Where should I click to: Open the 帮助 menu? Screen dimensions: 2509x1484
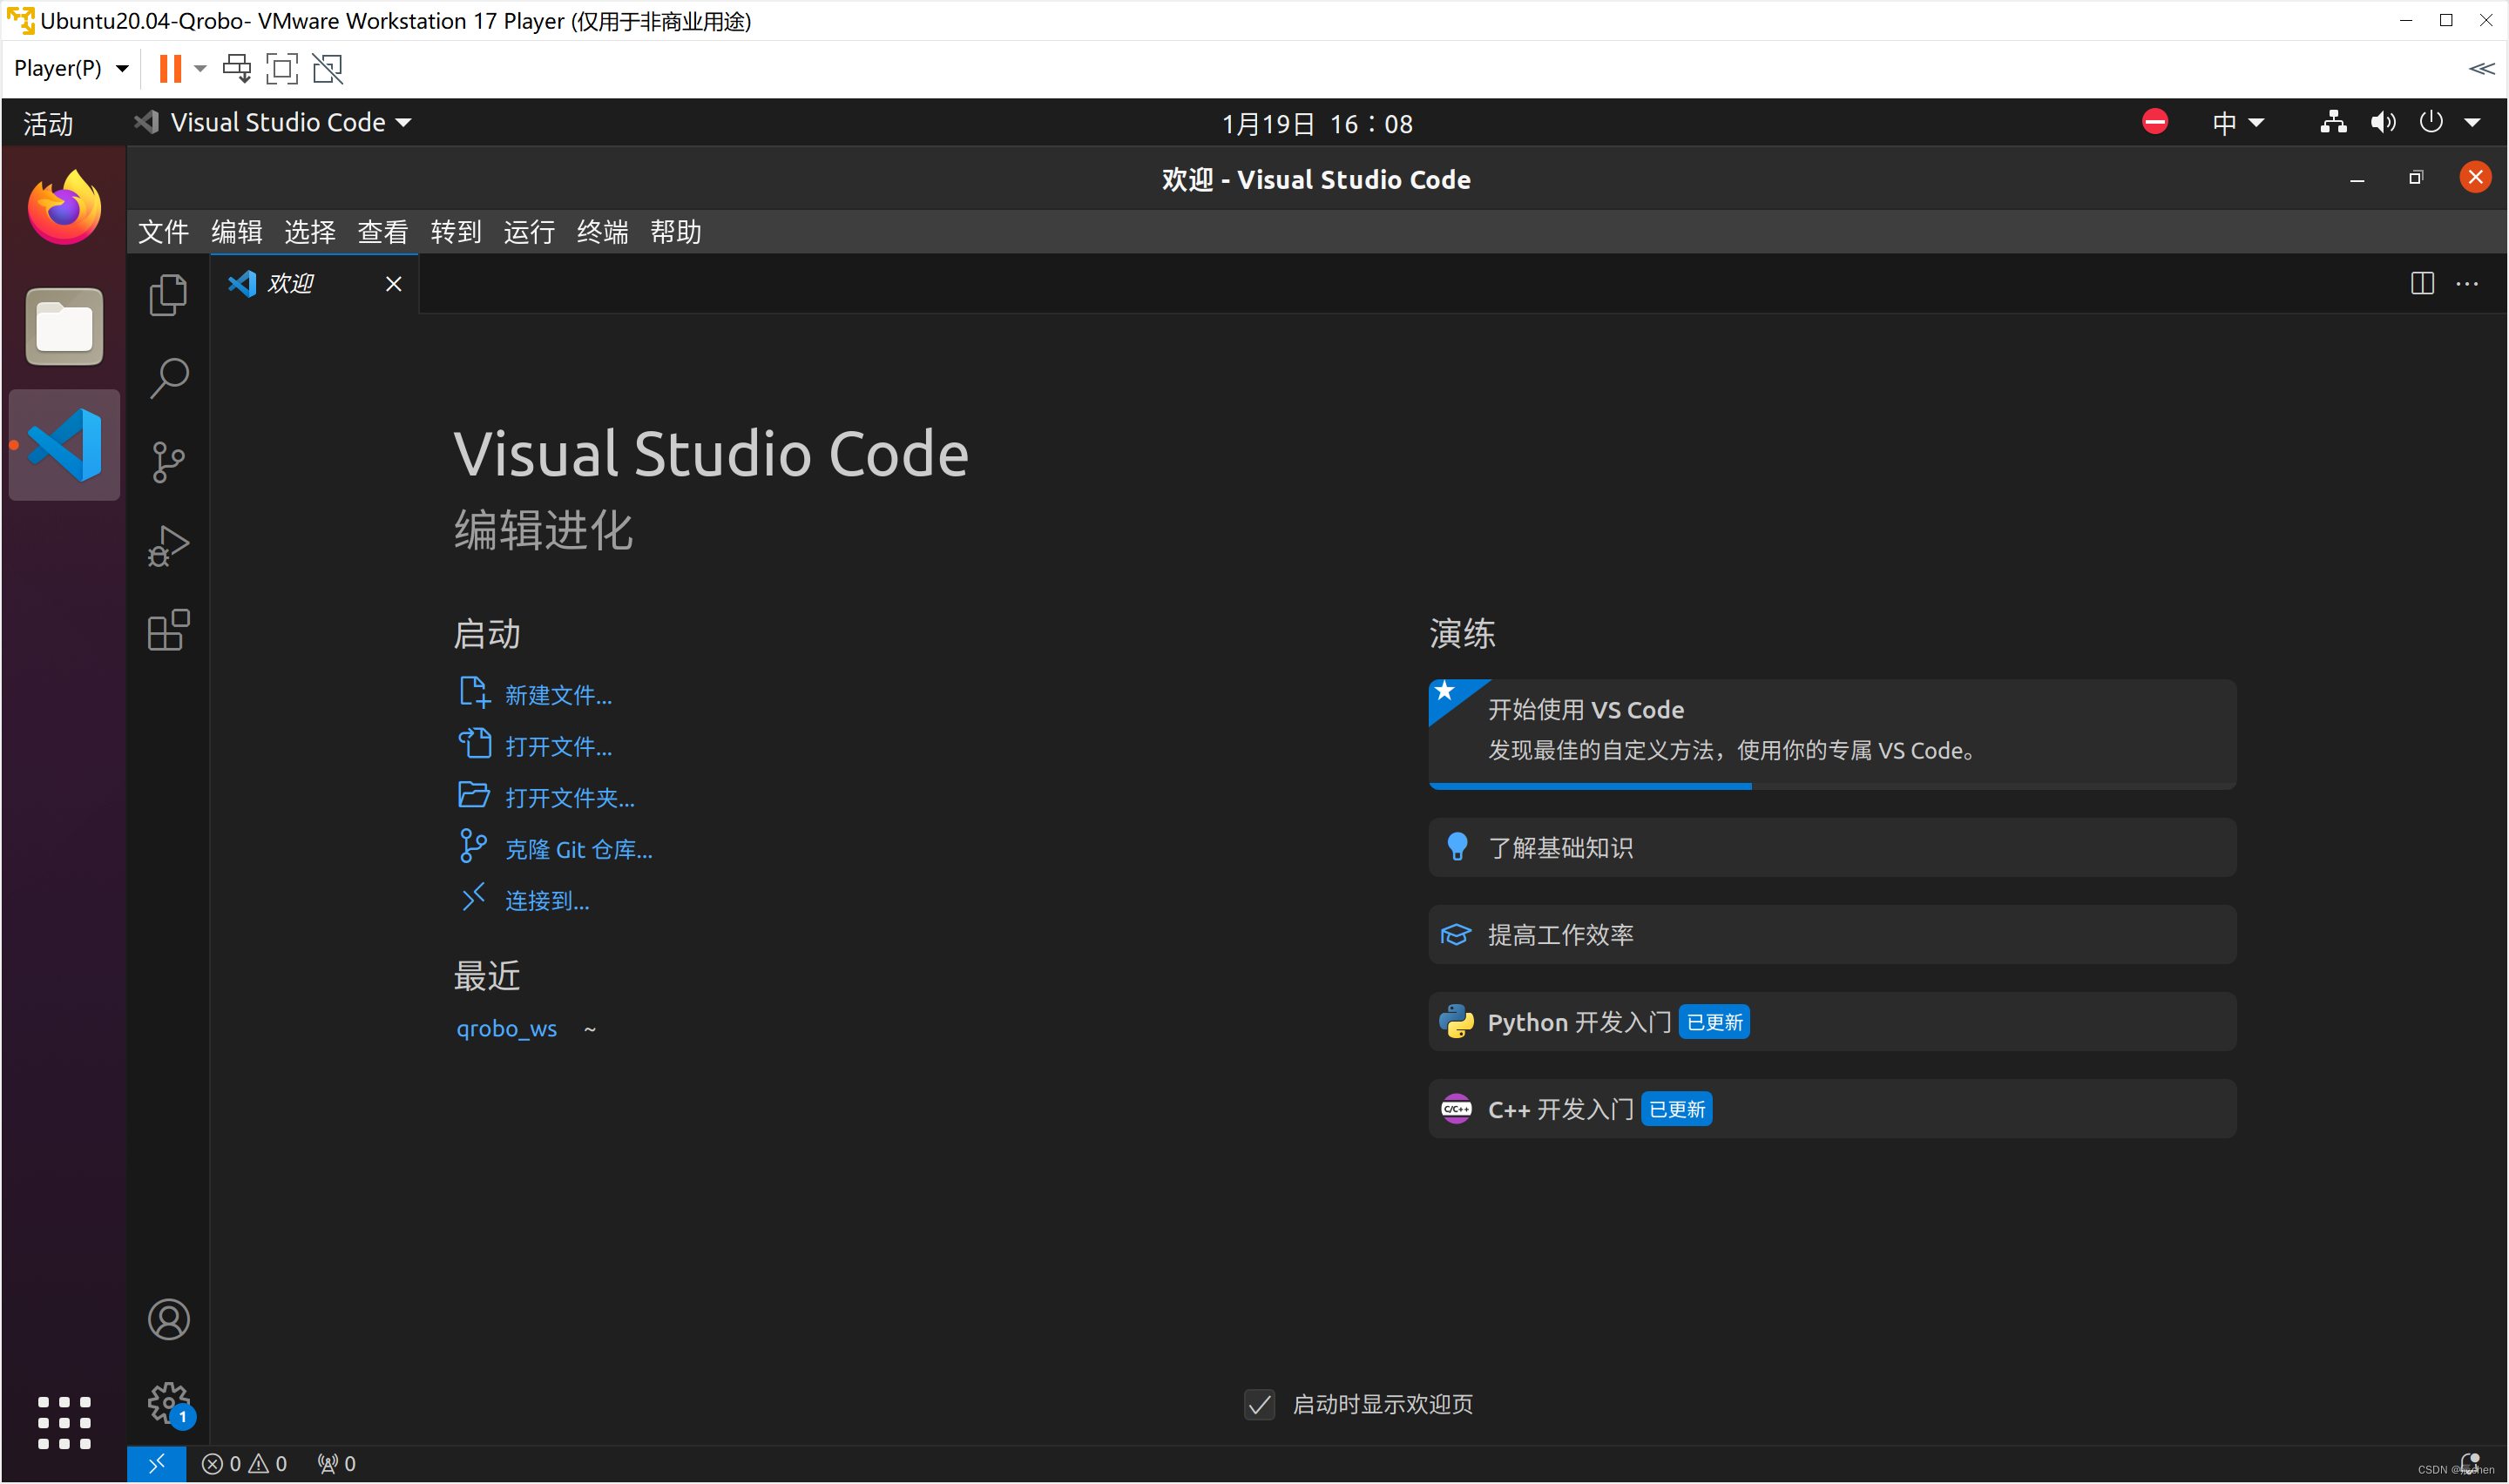tap(675, 232)
